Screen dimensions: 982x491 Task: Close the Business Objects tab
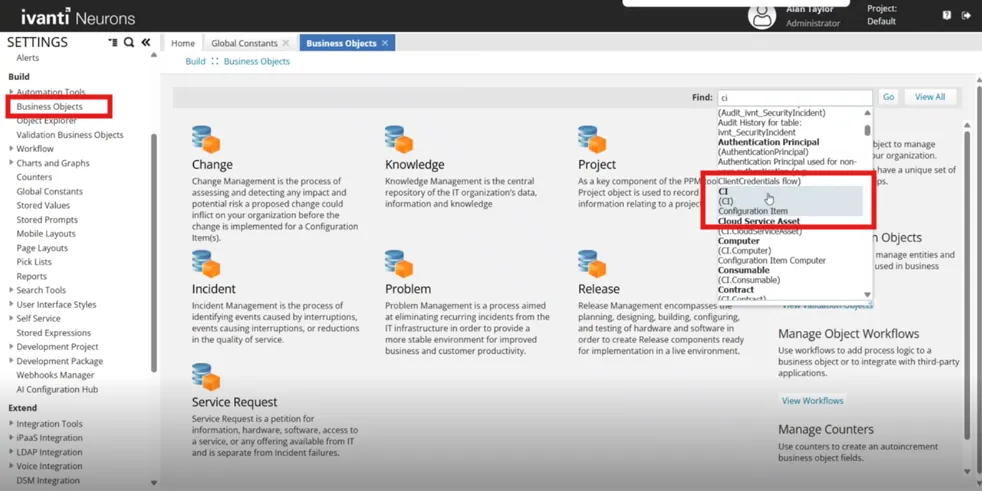click(x=385, y=43)
